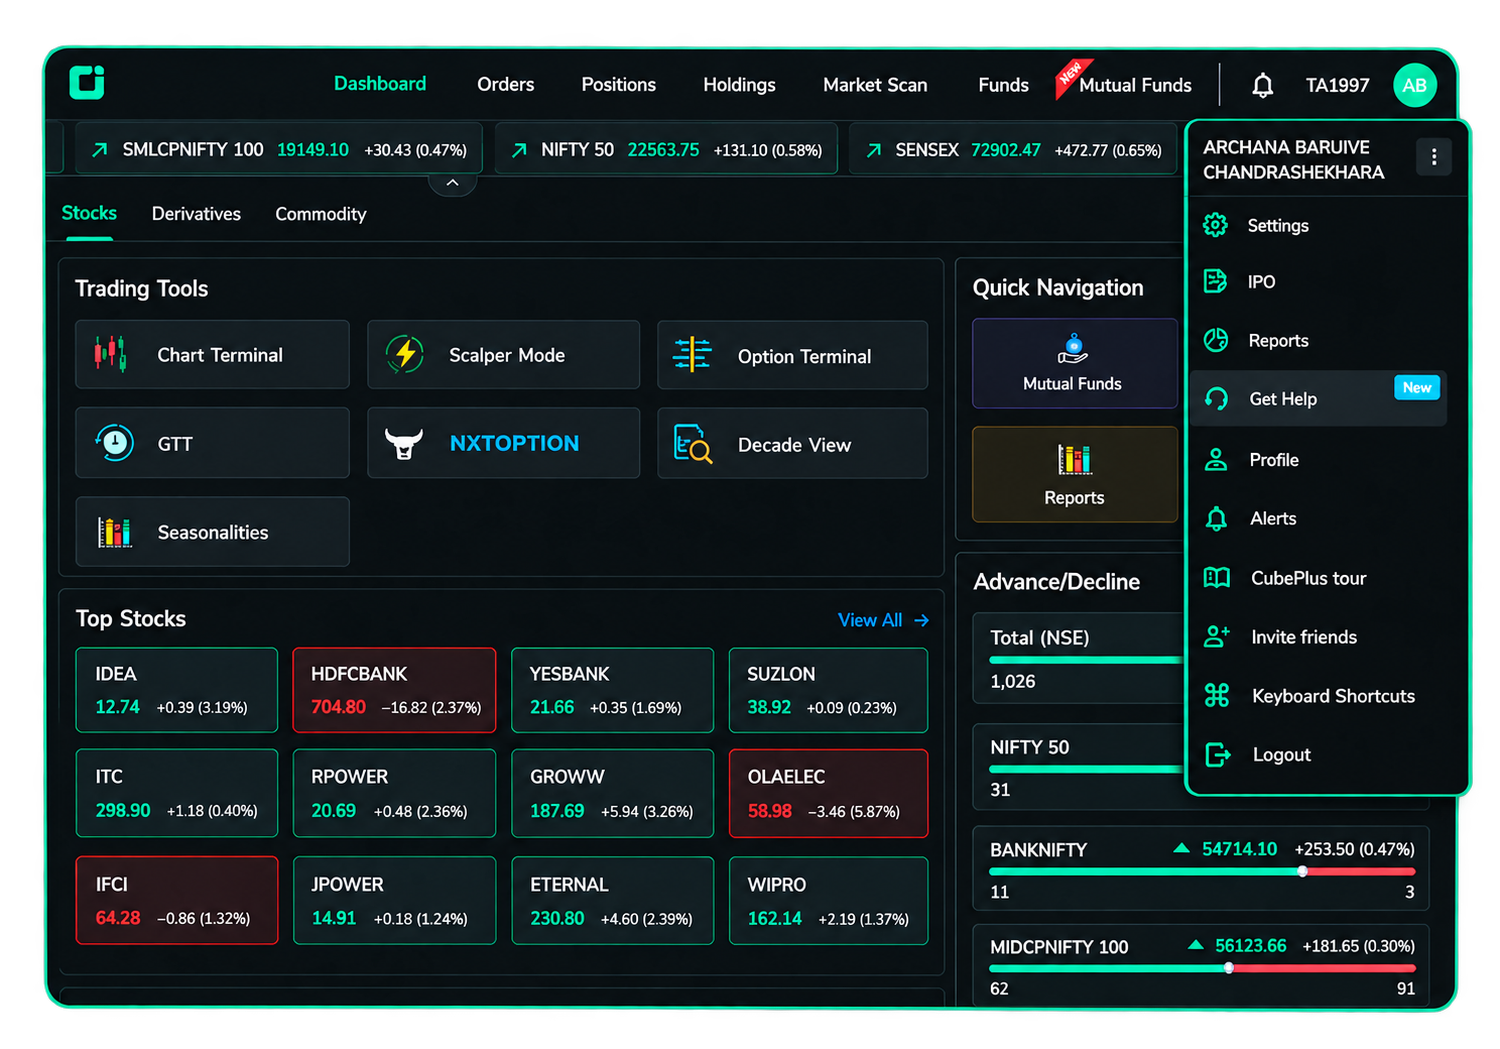The width and height of the screenshot is (1500, 1049).
Task: Click the Keyboard Shortcuts command icon
Action: pyautogui.click(x=1217, y=695)
